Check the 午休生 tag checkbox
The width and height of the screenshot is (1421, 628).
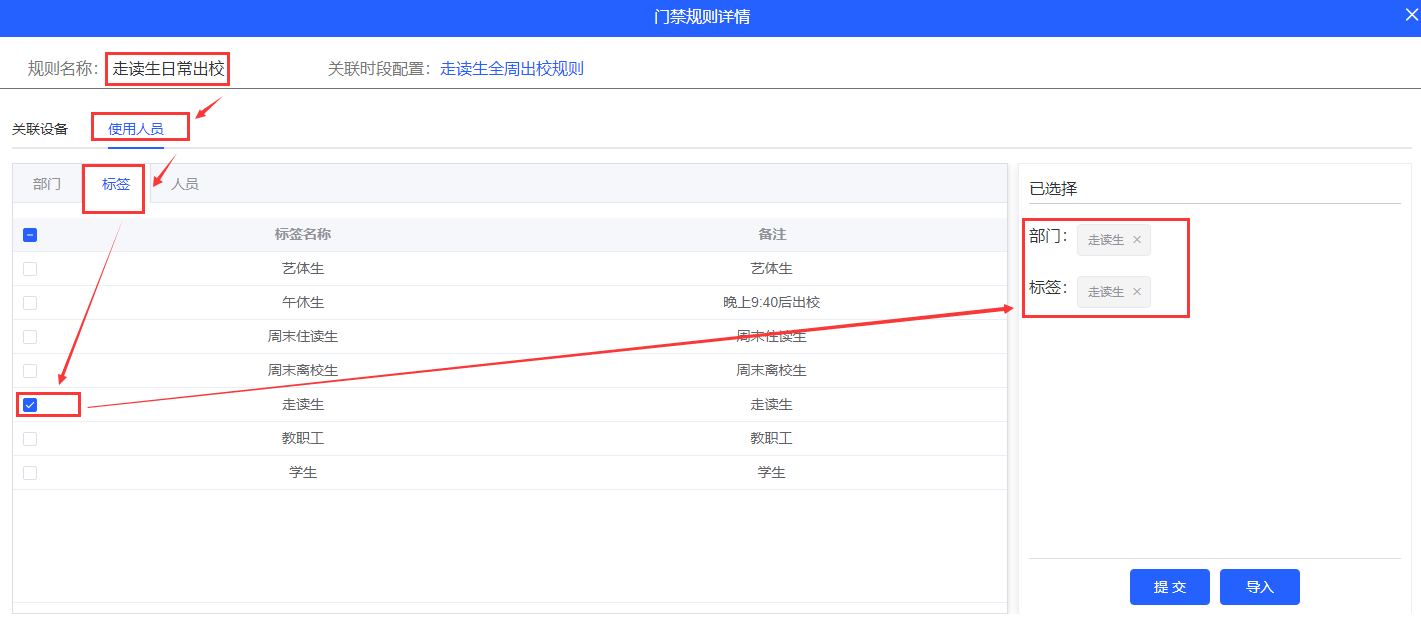click(30, 303)
